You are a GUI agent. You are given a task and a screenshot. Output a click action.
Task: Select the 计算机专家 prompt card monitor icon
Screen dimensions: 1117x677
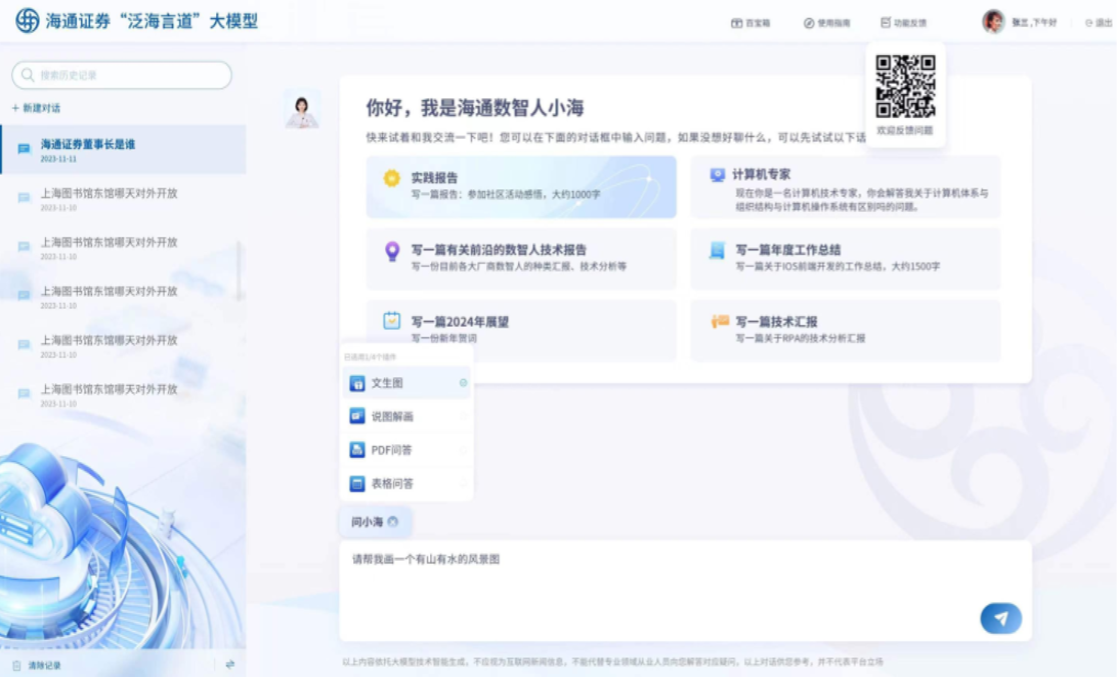pyautogui.click(x=717, y=175)
